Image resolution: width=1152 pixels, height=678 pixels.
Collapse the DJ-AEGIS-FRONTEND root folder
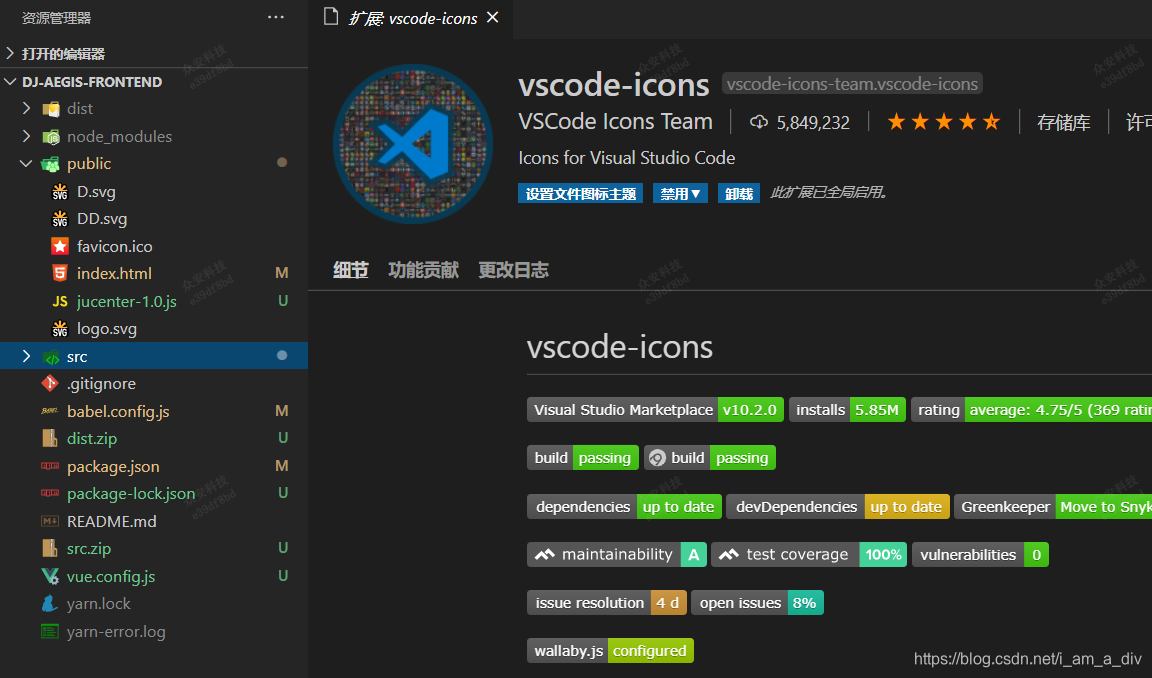click(x=10, y=82)
